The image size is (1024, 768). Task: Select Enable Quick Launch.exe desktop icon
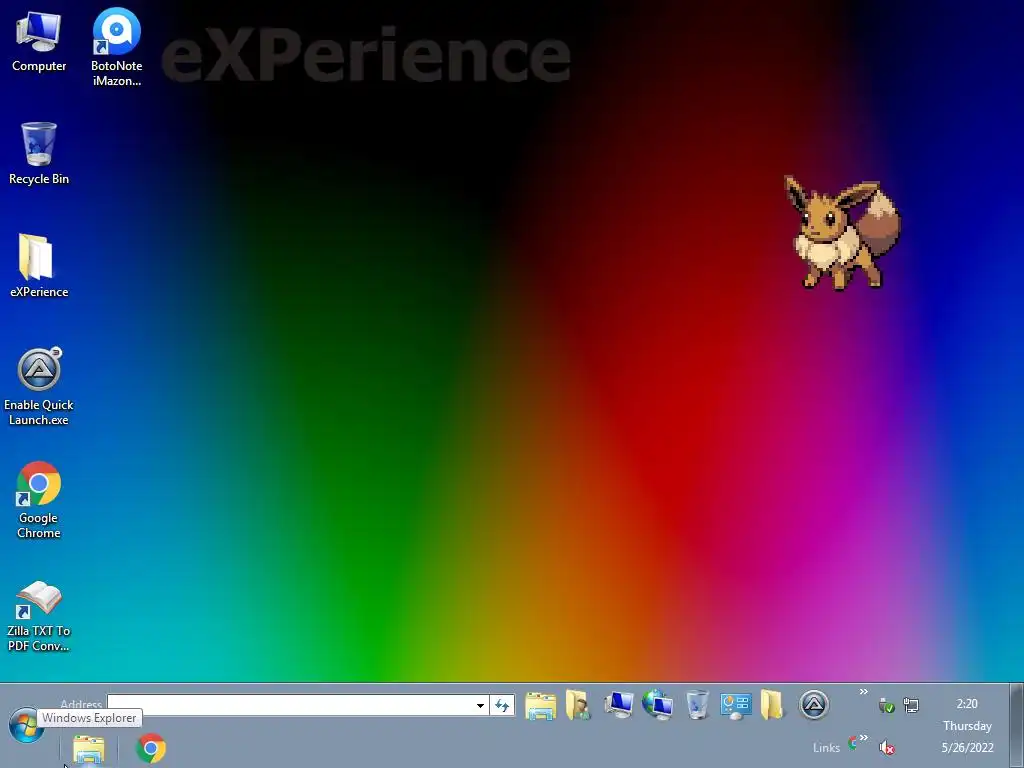[39, 387]
